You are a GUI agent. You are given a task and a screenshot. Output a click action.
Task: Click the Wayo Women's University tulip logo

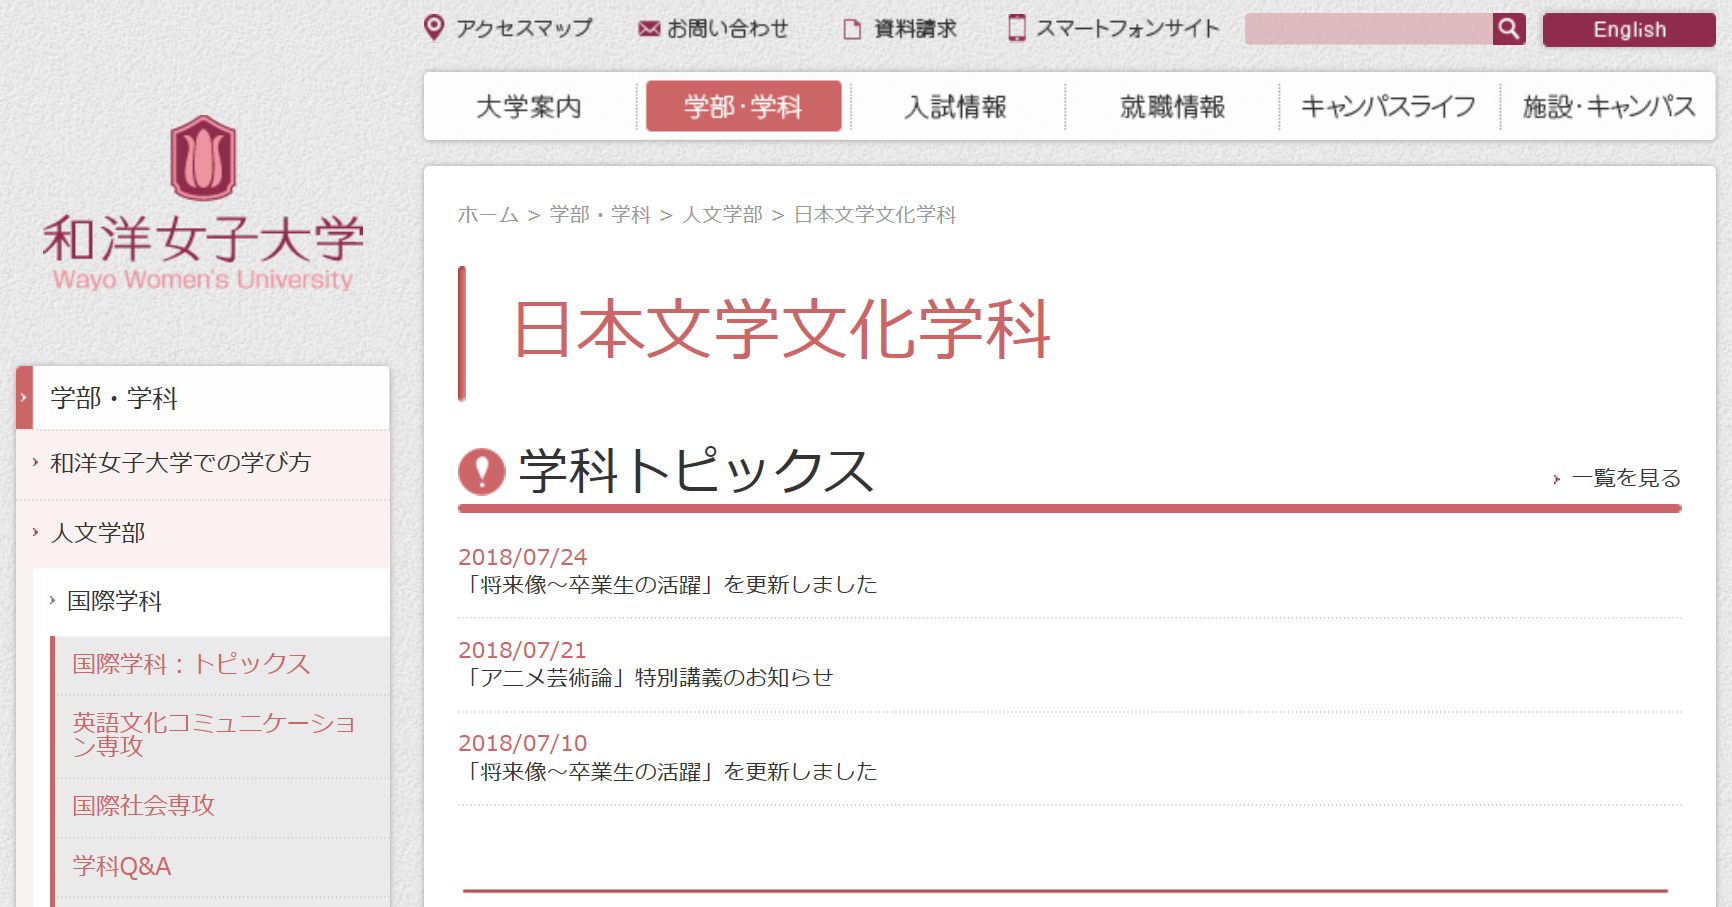click(203, 158)
